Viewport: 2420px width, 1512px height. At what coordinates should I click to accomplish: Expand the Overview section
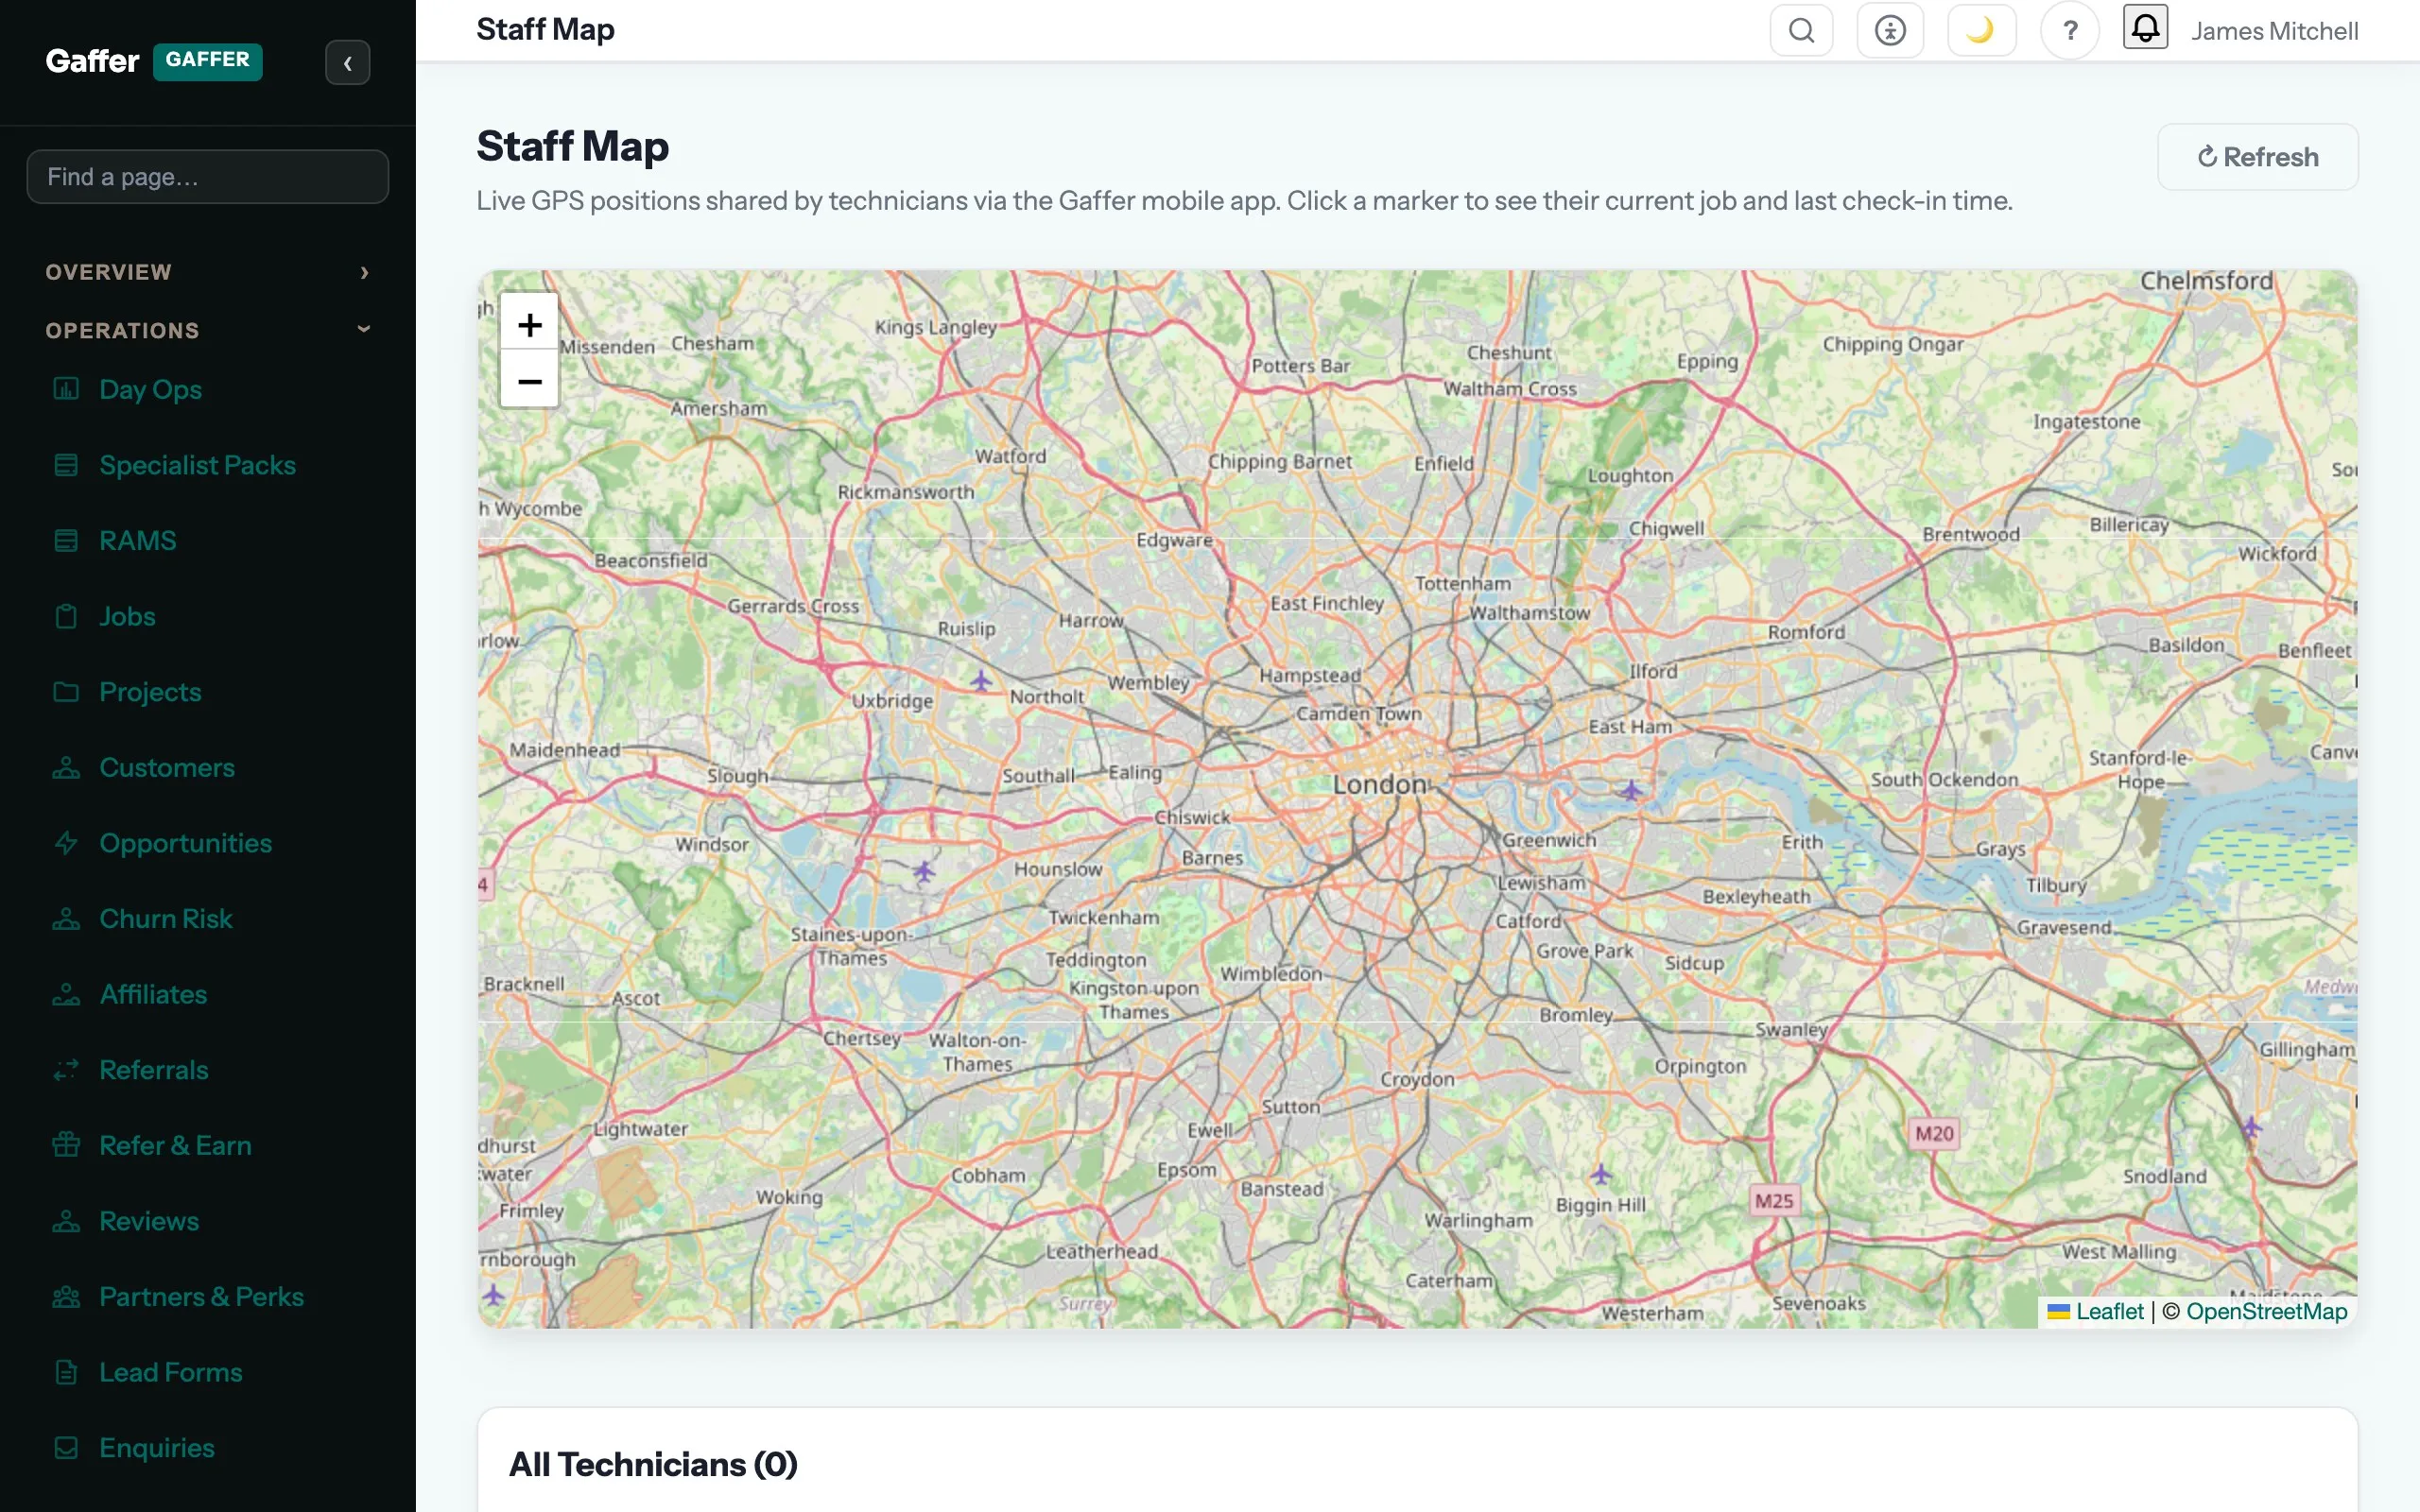click(x=208, y=272)
